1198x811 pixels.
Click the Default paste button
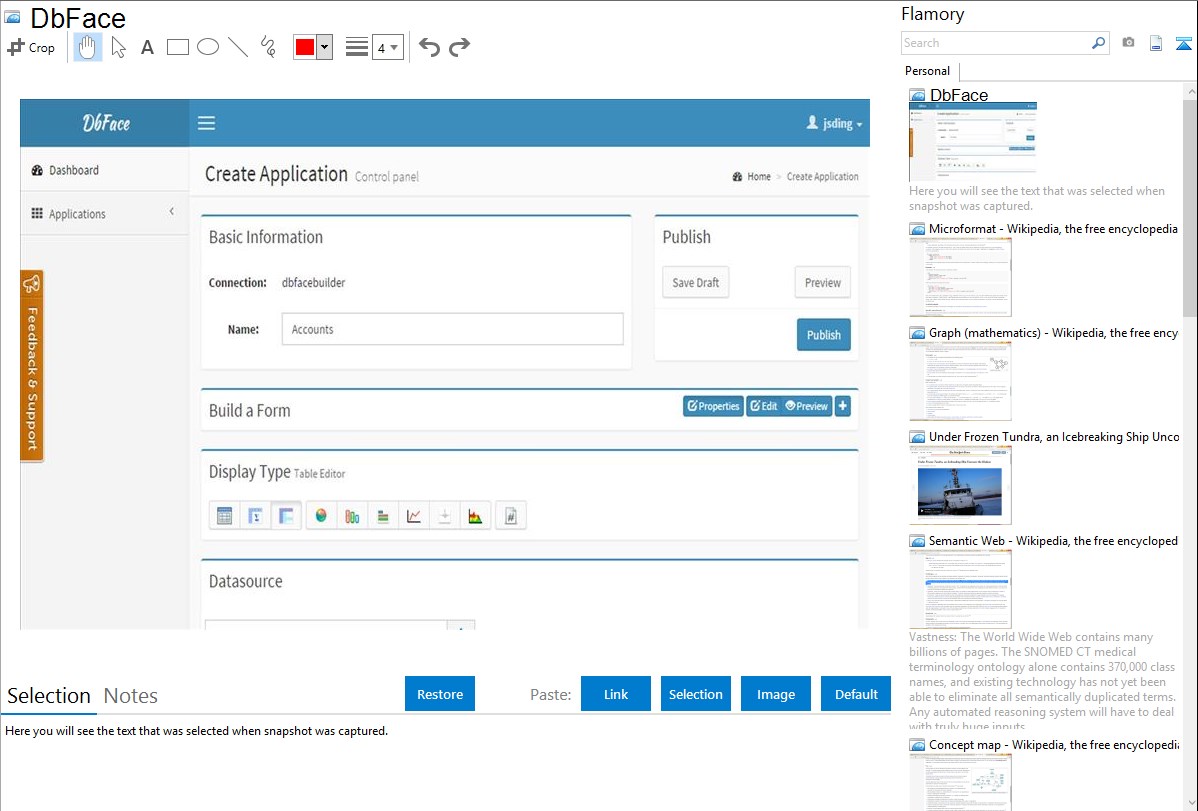pyautogui.click(x=856, y=694)
